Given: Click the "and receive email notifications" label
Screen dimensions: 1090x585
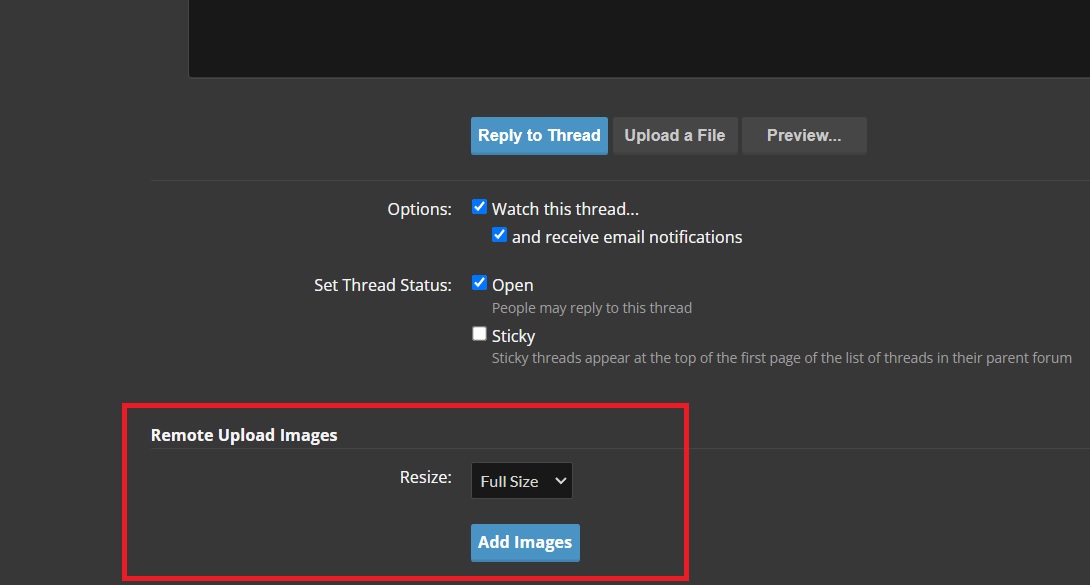Looking at the screenshot, I should tap(627, 237).
